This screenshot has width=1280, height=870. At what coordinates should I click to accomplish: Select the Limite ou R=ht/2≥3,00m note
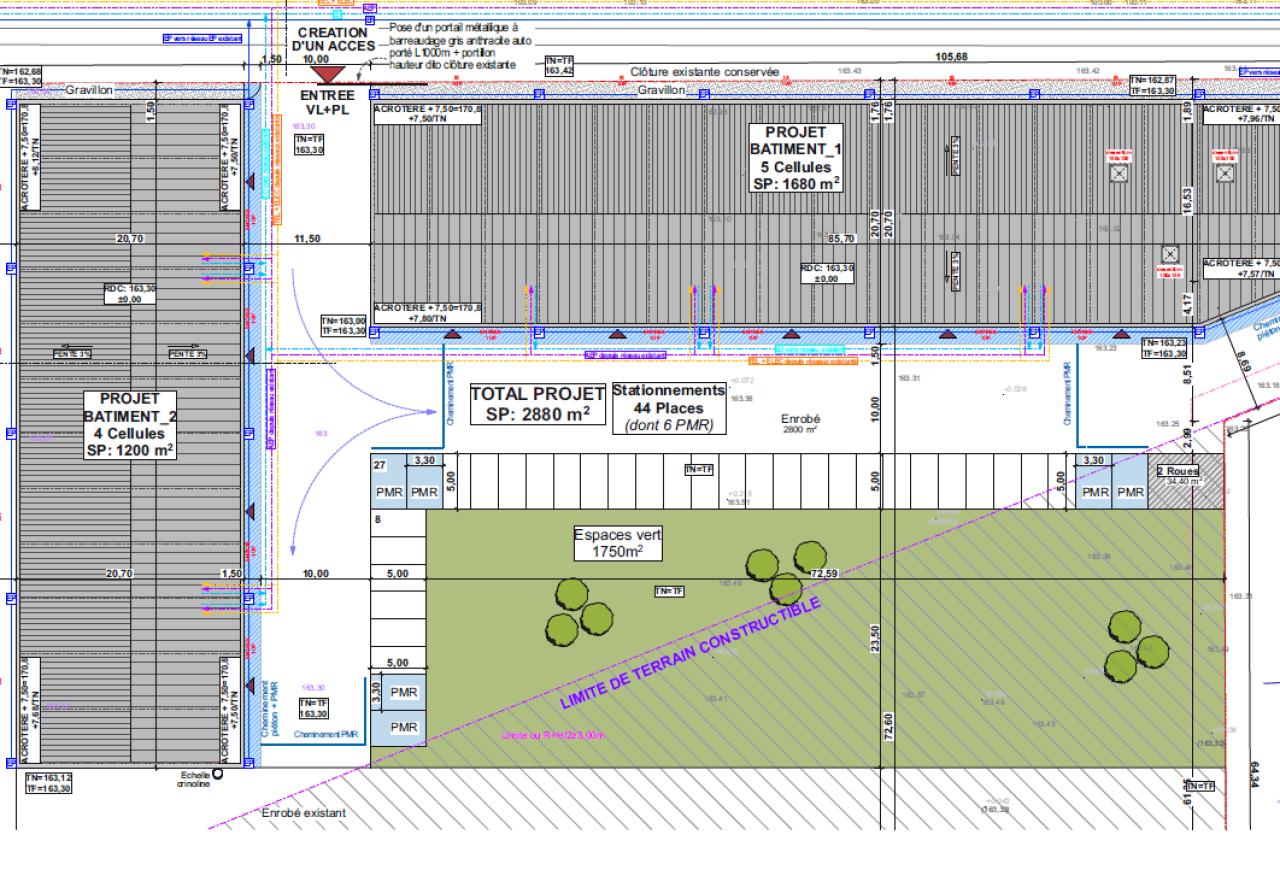(x=553, y=736)
